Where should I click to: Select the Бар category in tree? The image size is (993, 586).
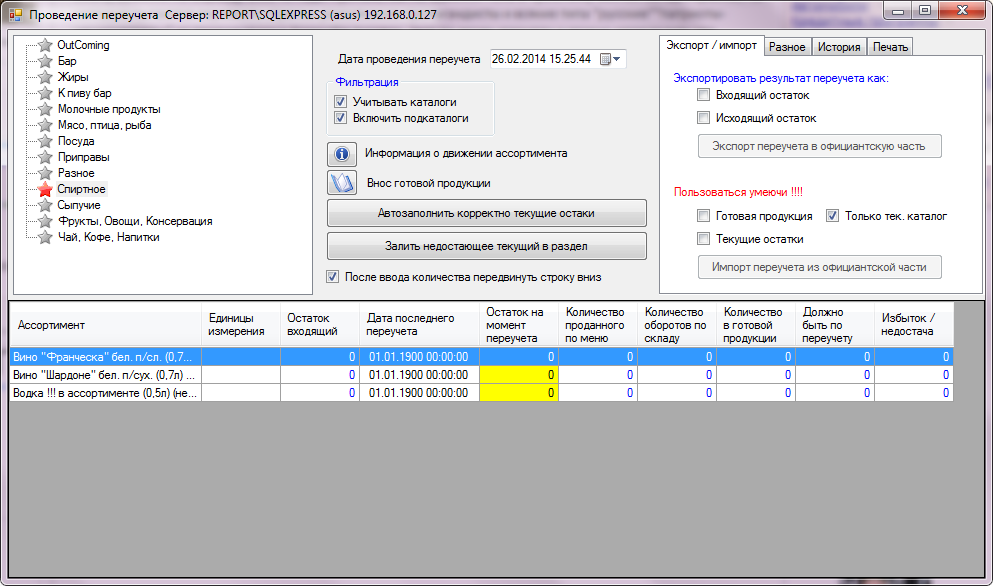(x=66, y=61)
